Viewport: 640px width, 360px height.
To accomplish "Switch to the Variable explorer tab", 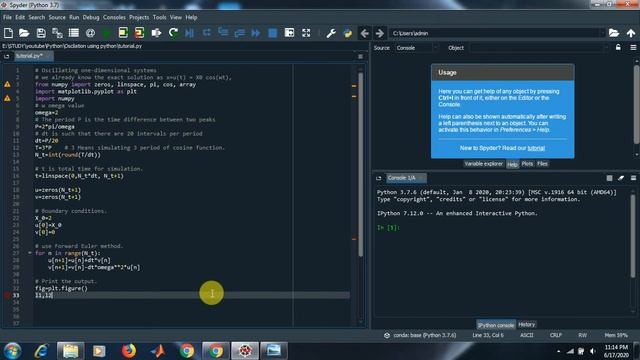I will (483, 164).
